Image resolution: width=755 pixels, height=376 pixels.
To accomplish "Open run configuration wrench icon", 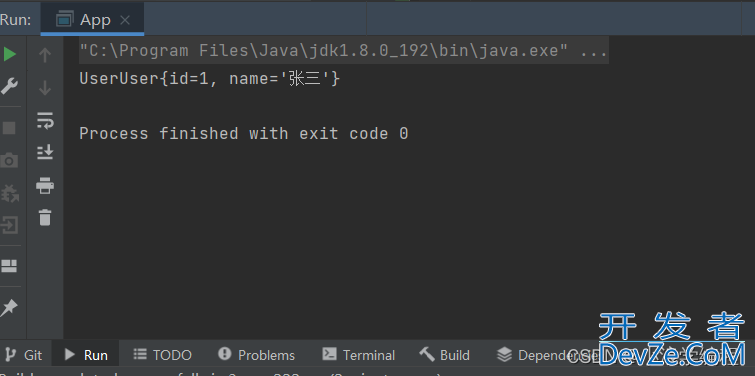I will pyautogui.click(x=9, y=87).
